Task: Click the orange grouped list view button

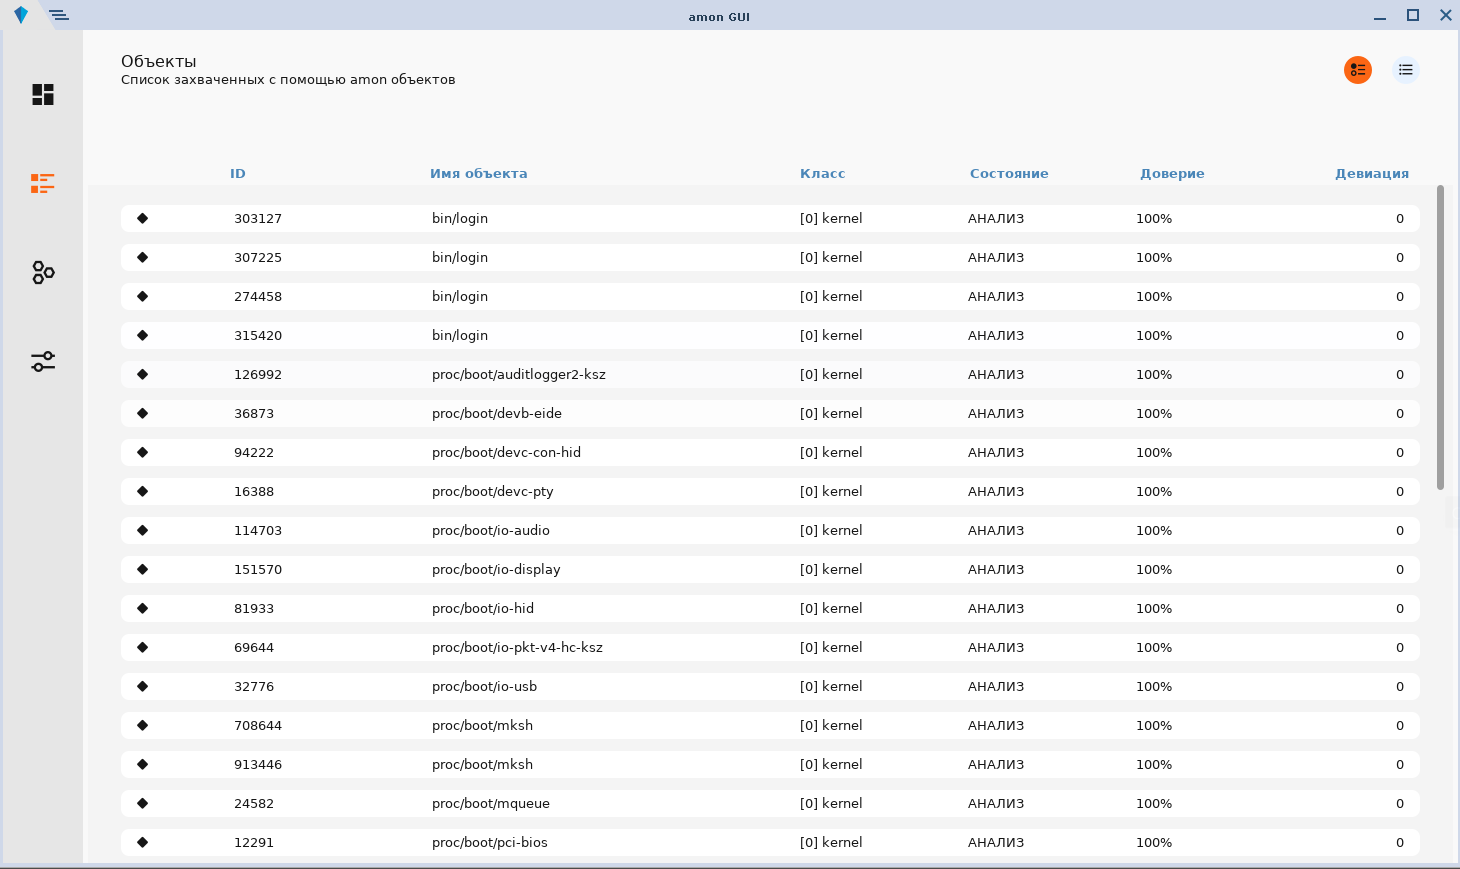Action: point(1357,70)
